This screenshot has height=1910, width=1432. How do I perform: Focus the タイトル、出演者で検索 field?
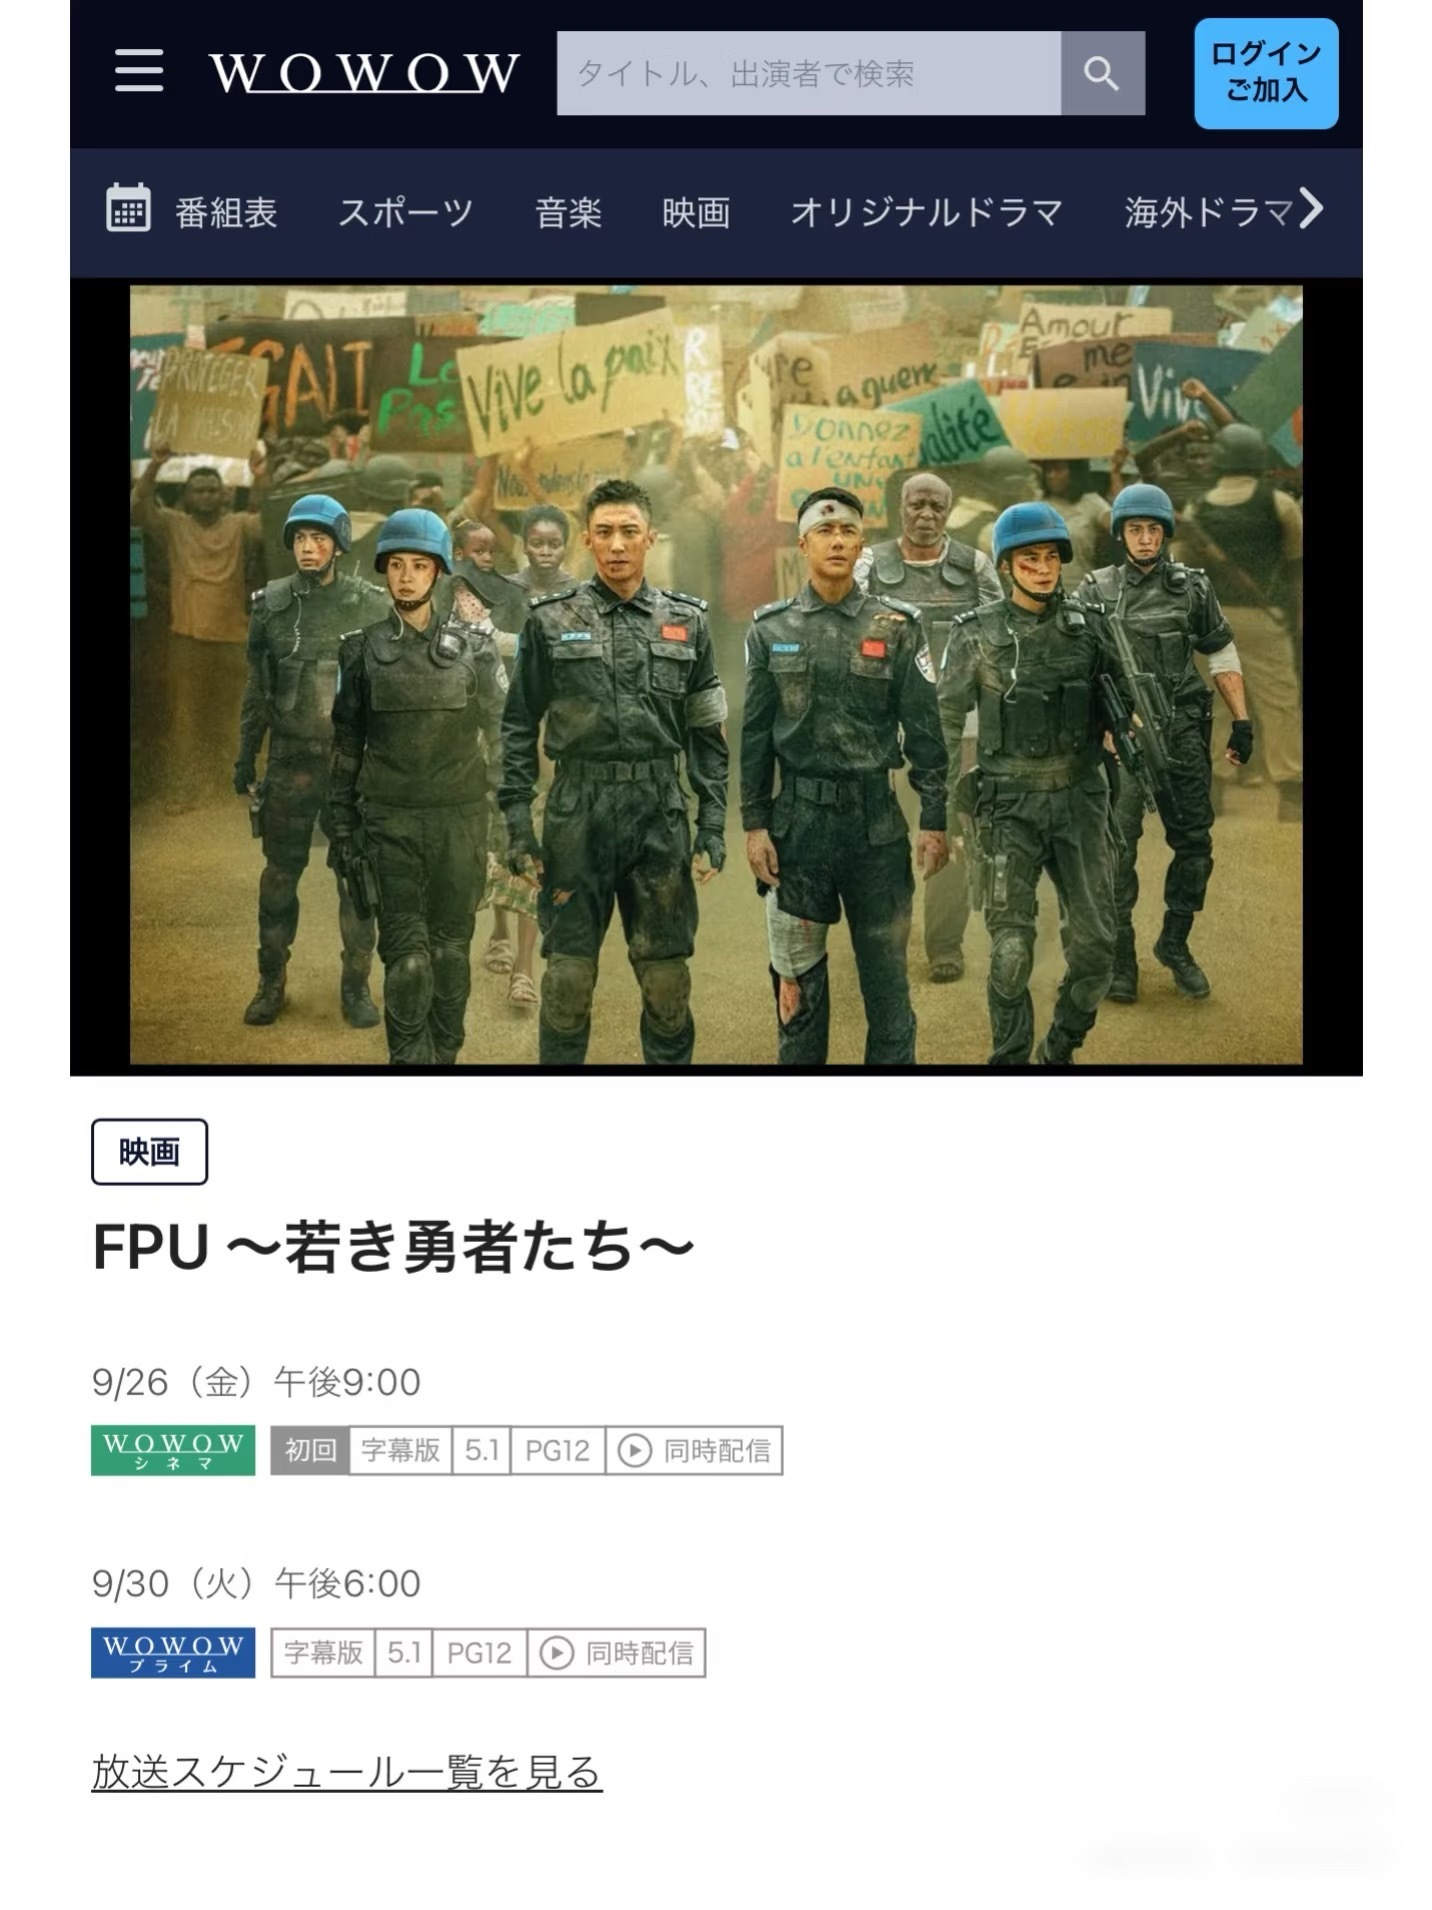[809, 73]
